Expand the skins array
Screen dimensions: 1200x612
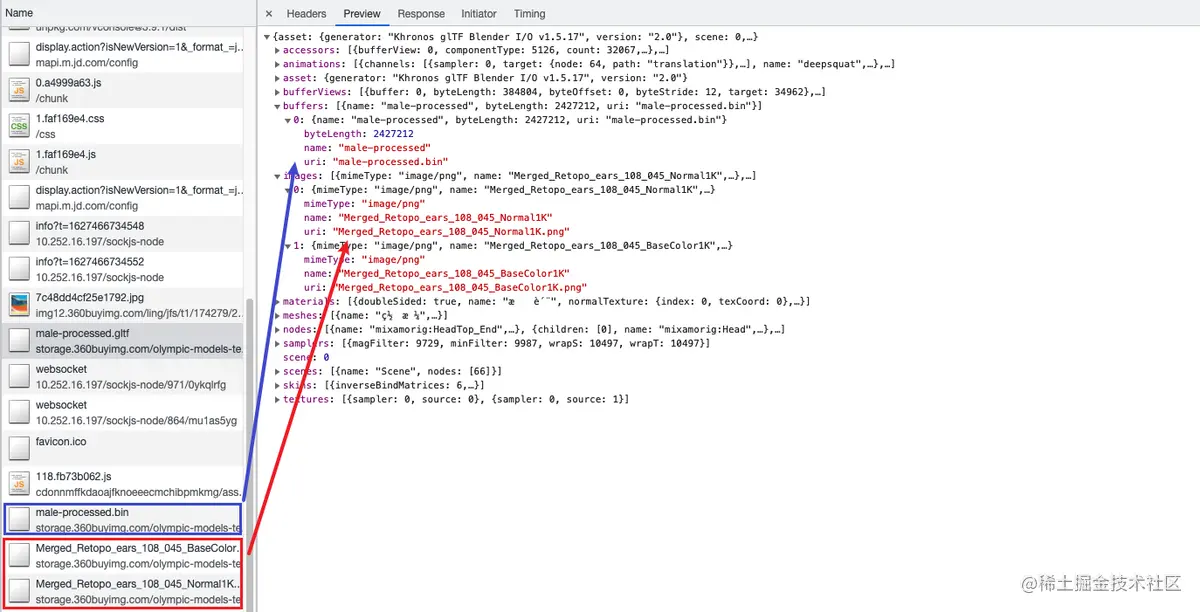click(278, 385)
